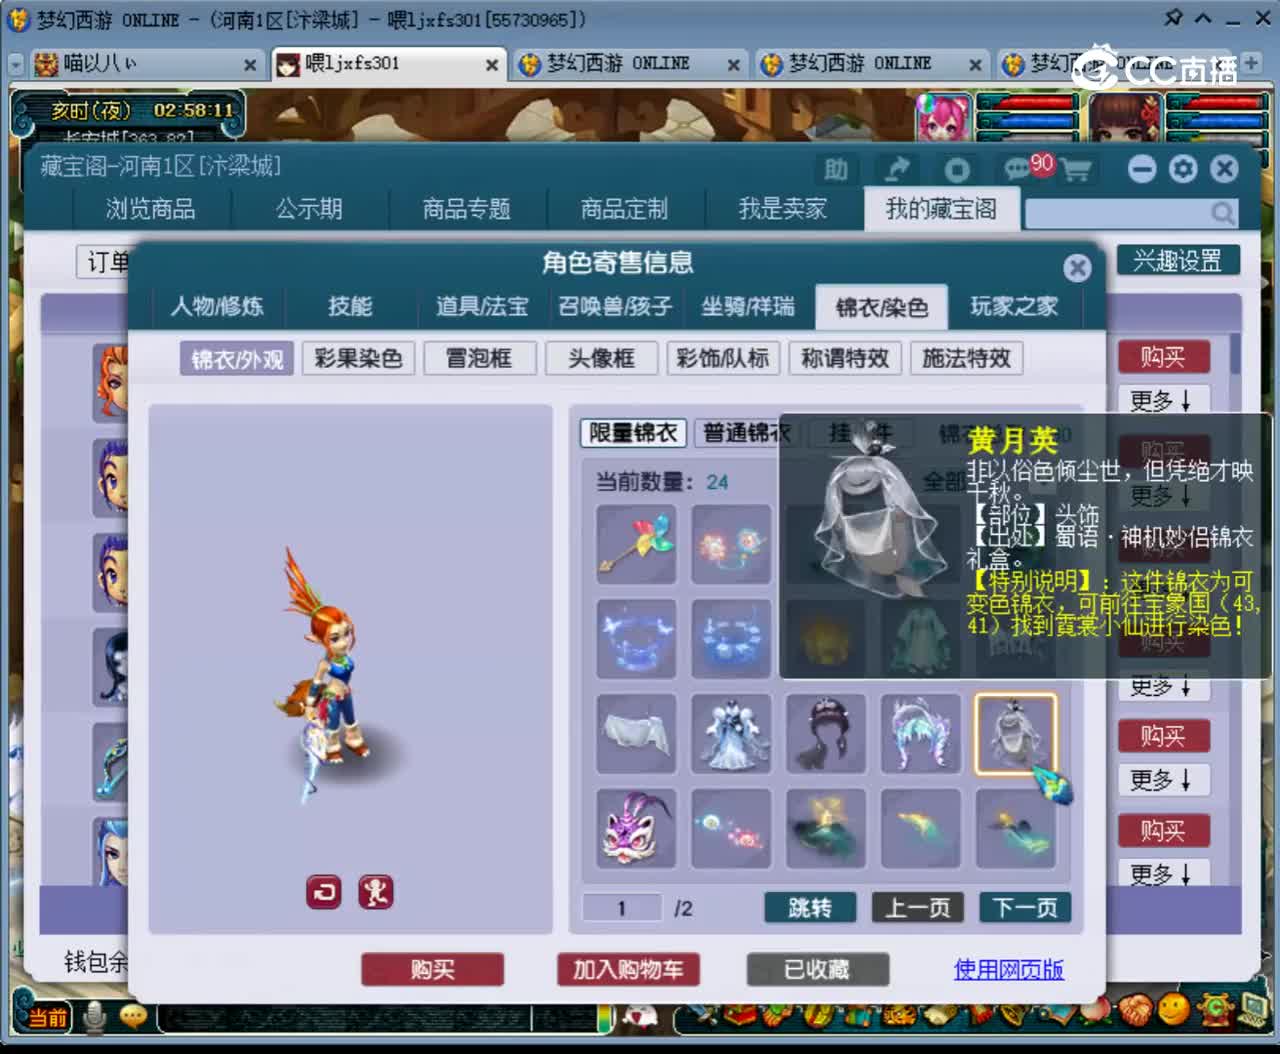This screenshot has height=1054, width=1280.
Task: Click the smiley emoji icon bottom right
Action: [1174, 1008]
